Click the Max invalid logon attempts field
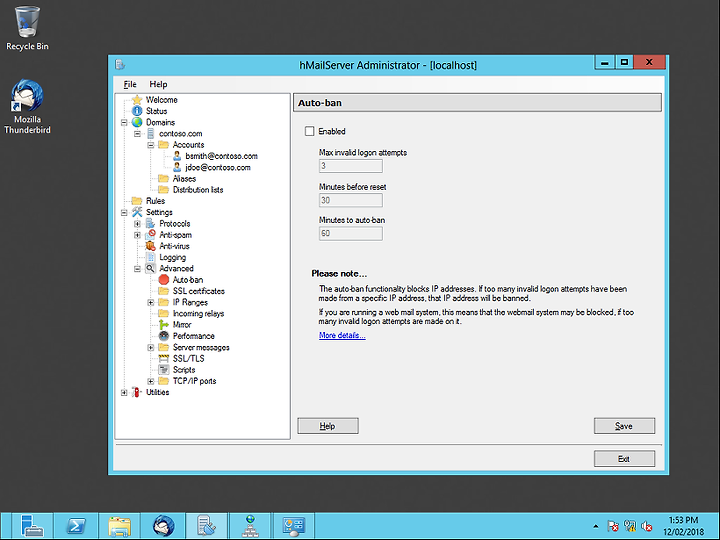This screenshot has height=540, width=720. point(351,166)
